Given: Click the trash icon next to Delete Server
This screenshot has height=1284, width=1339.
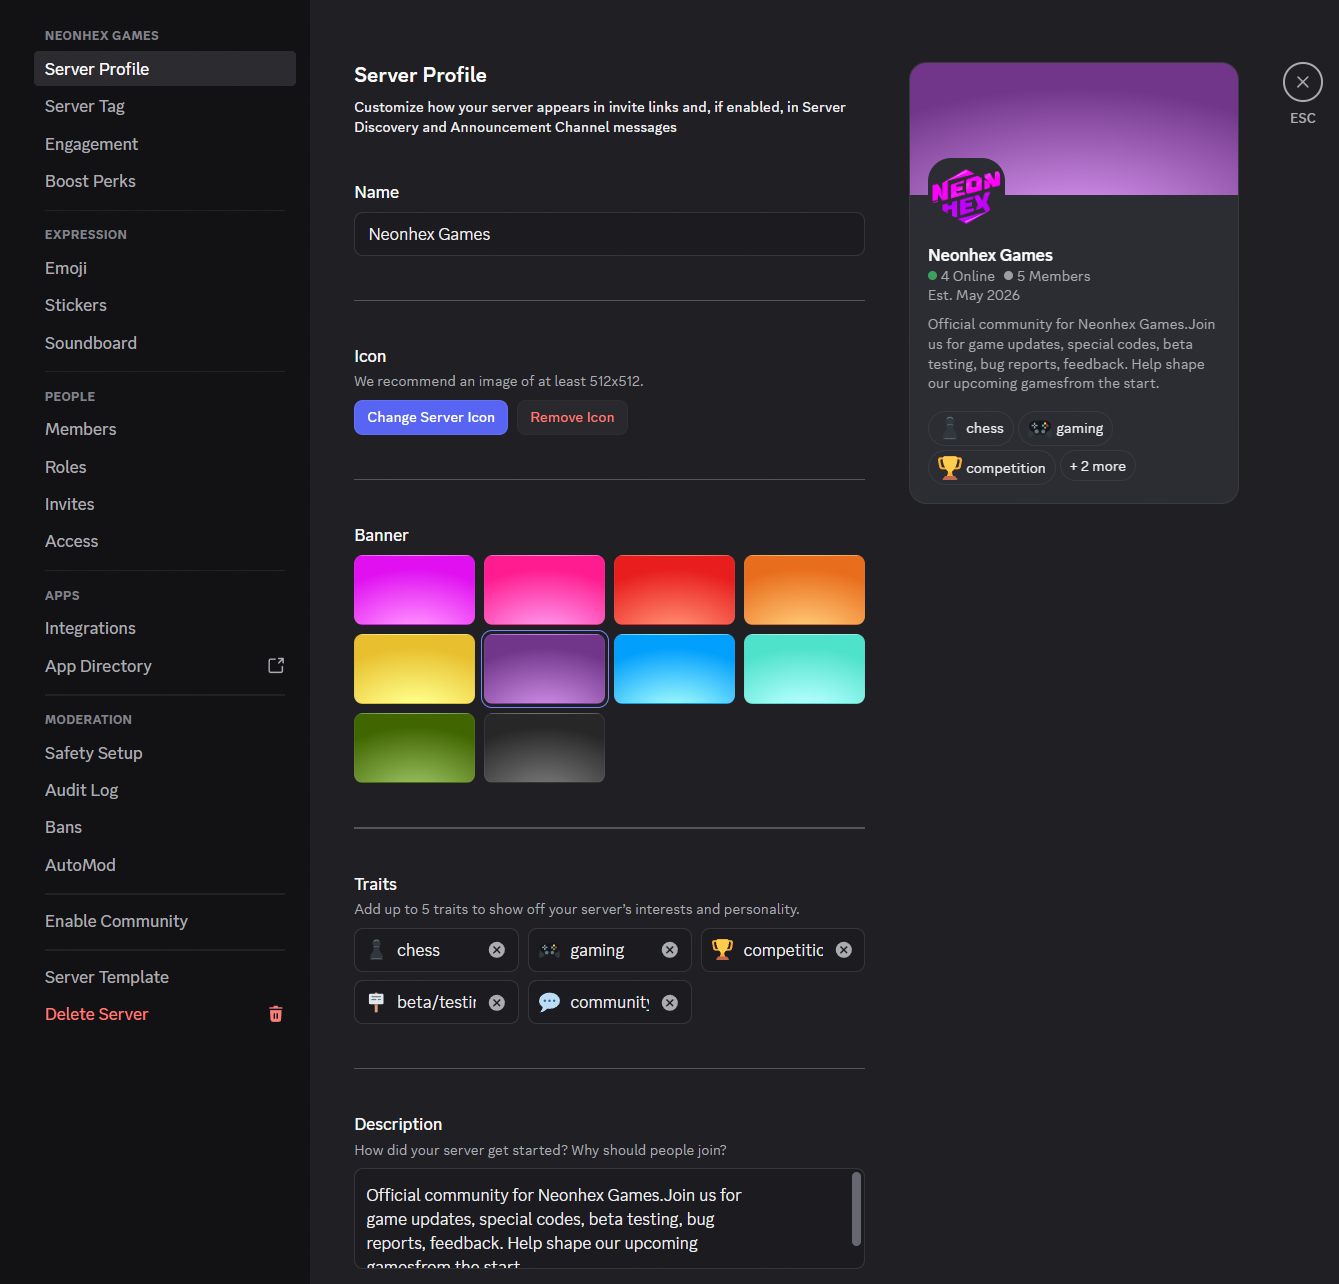Looking at the screenshot, I should (x=276, y=1014).
